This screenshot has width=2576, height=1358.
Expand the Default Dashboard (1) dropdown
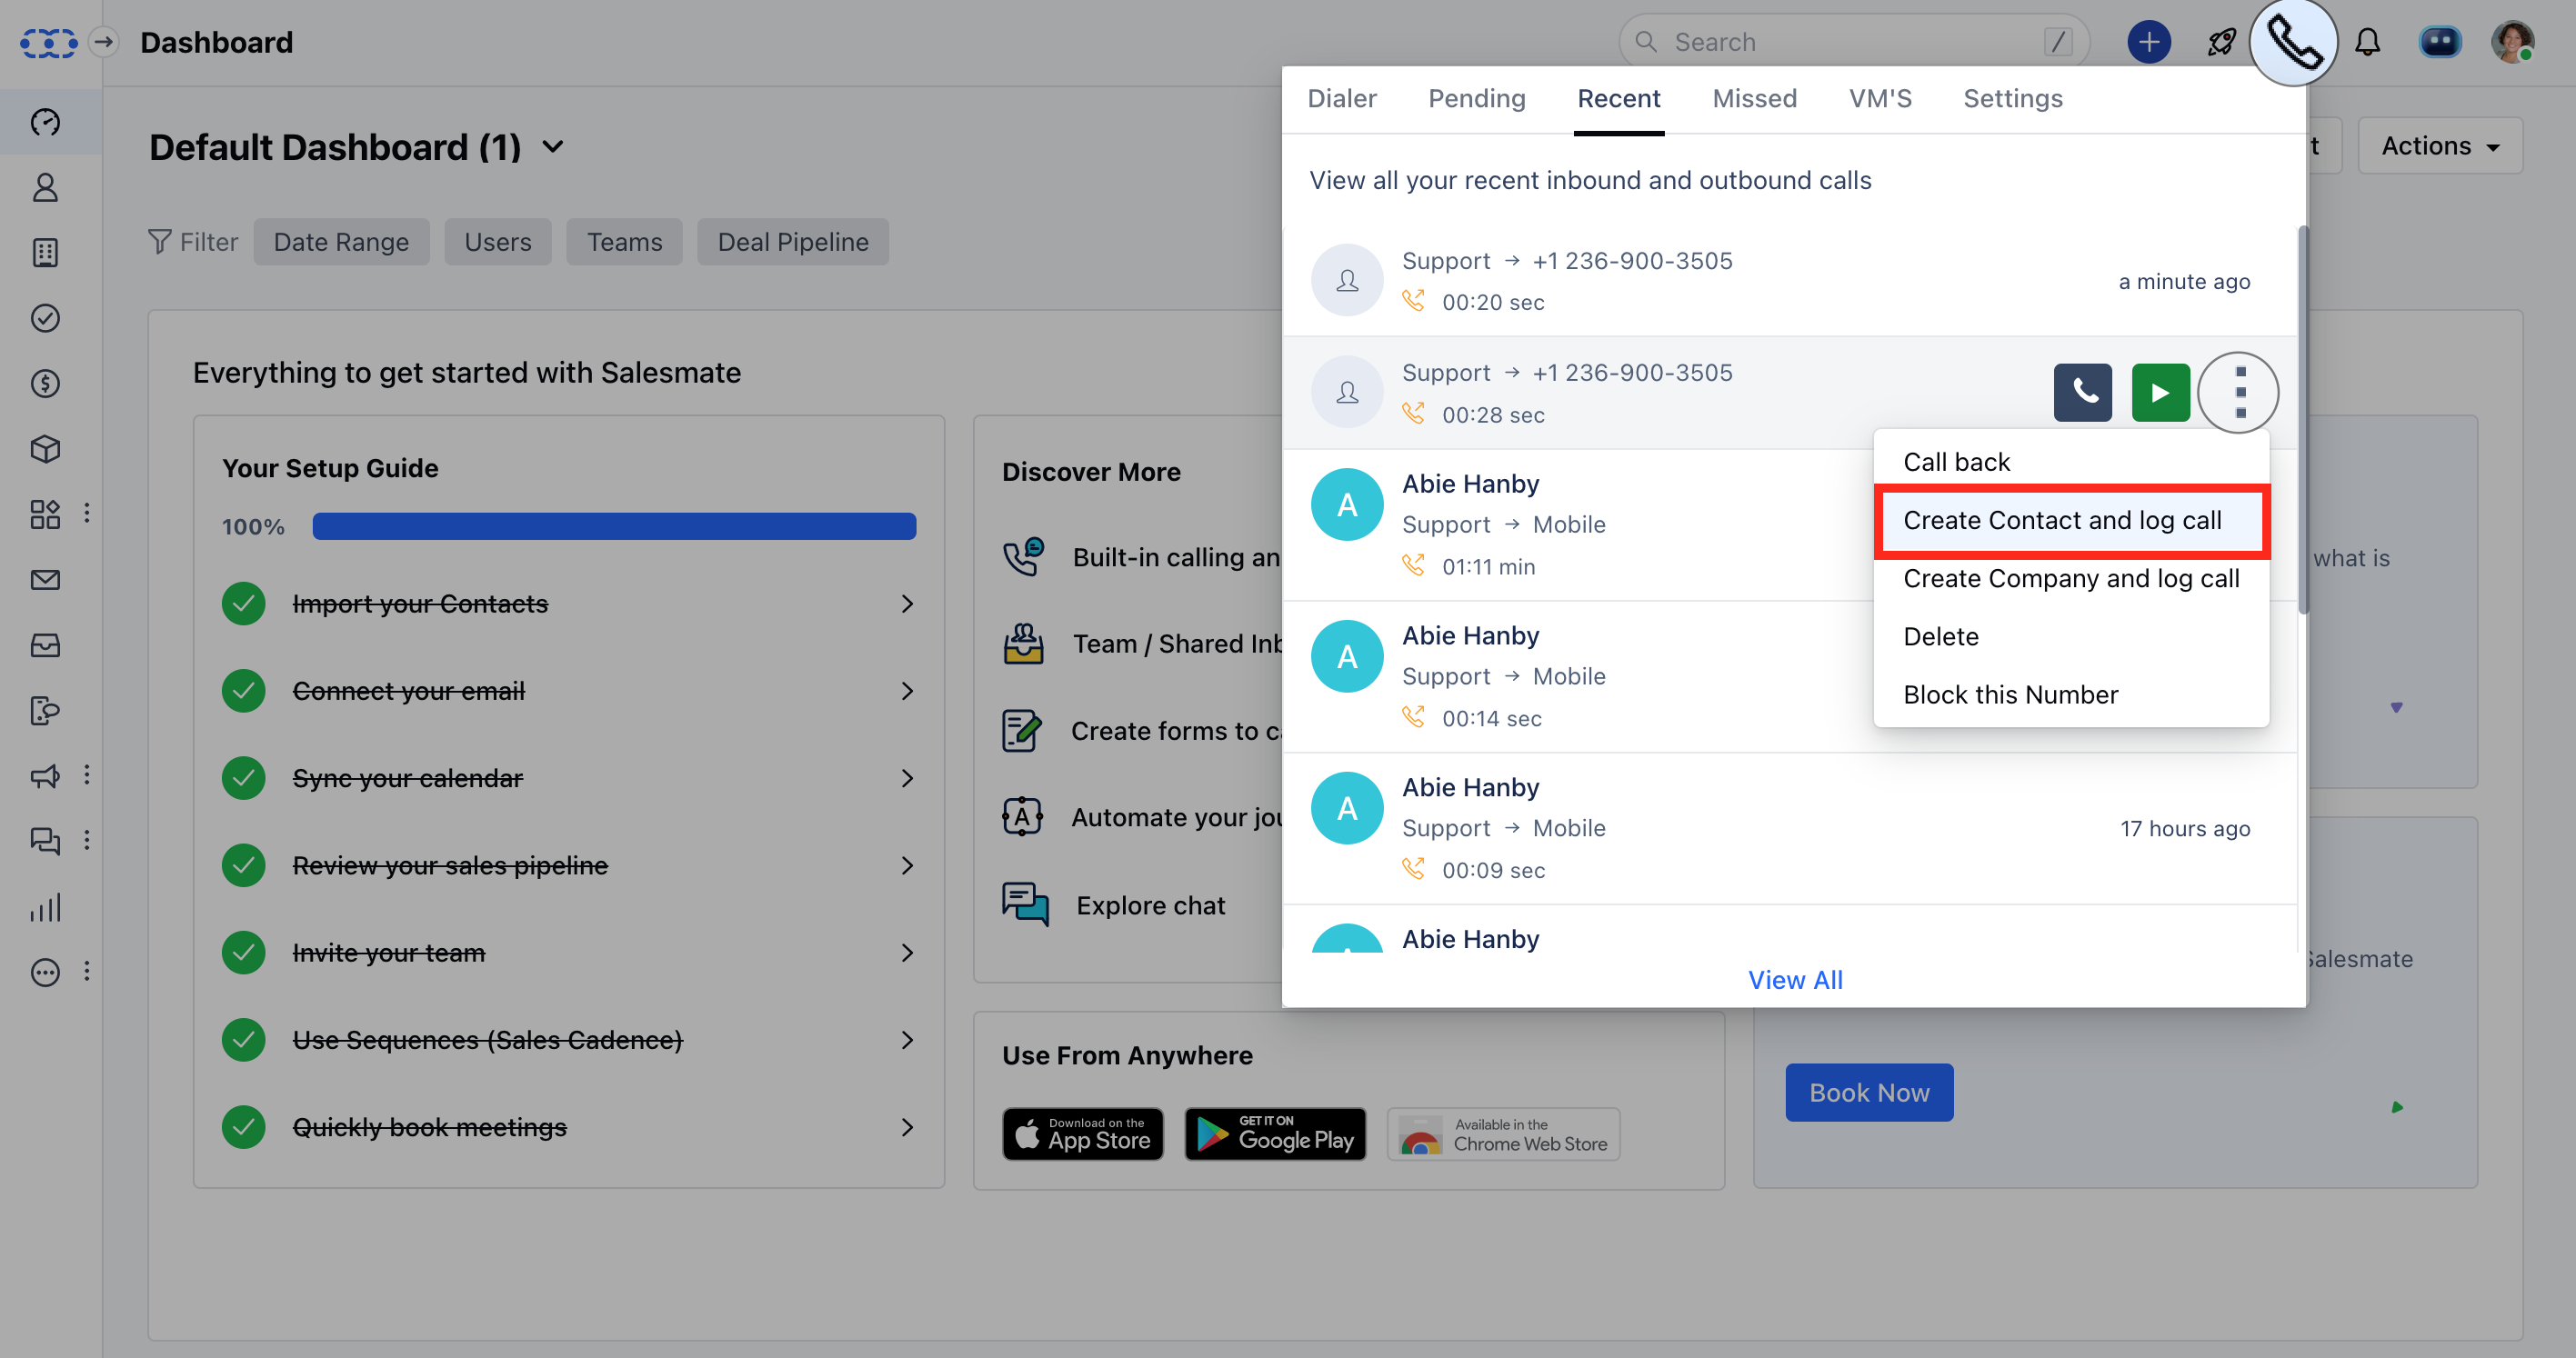[x=553, y=147]
